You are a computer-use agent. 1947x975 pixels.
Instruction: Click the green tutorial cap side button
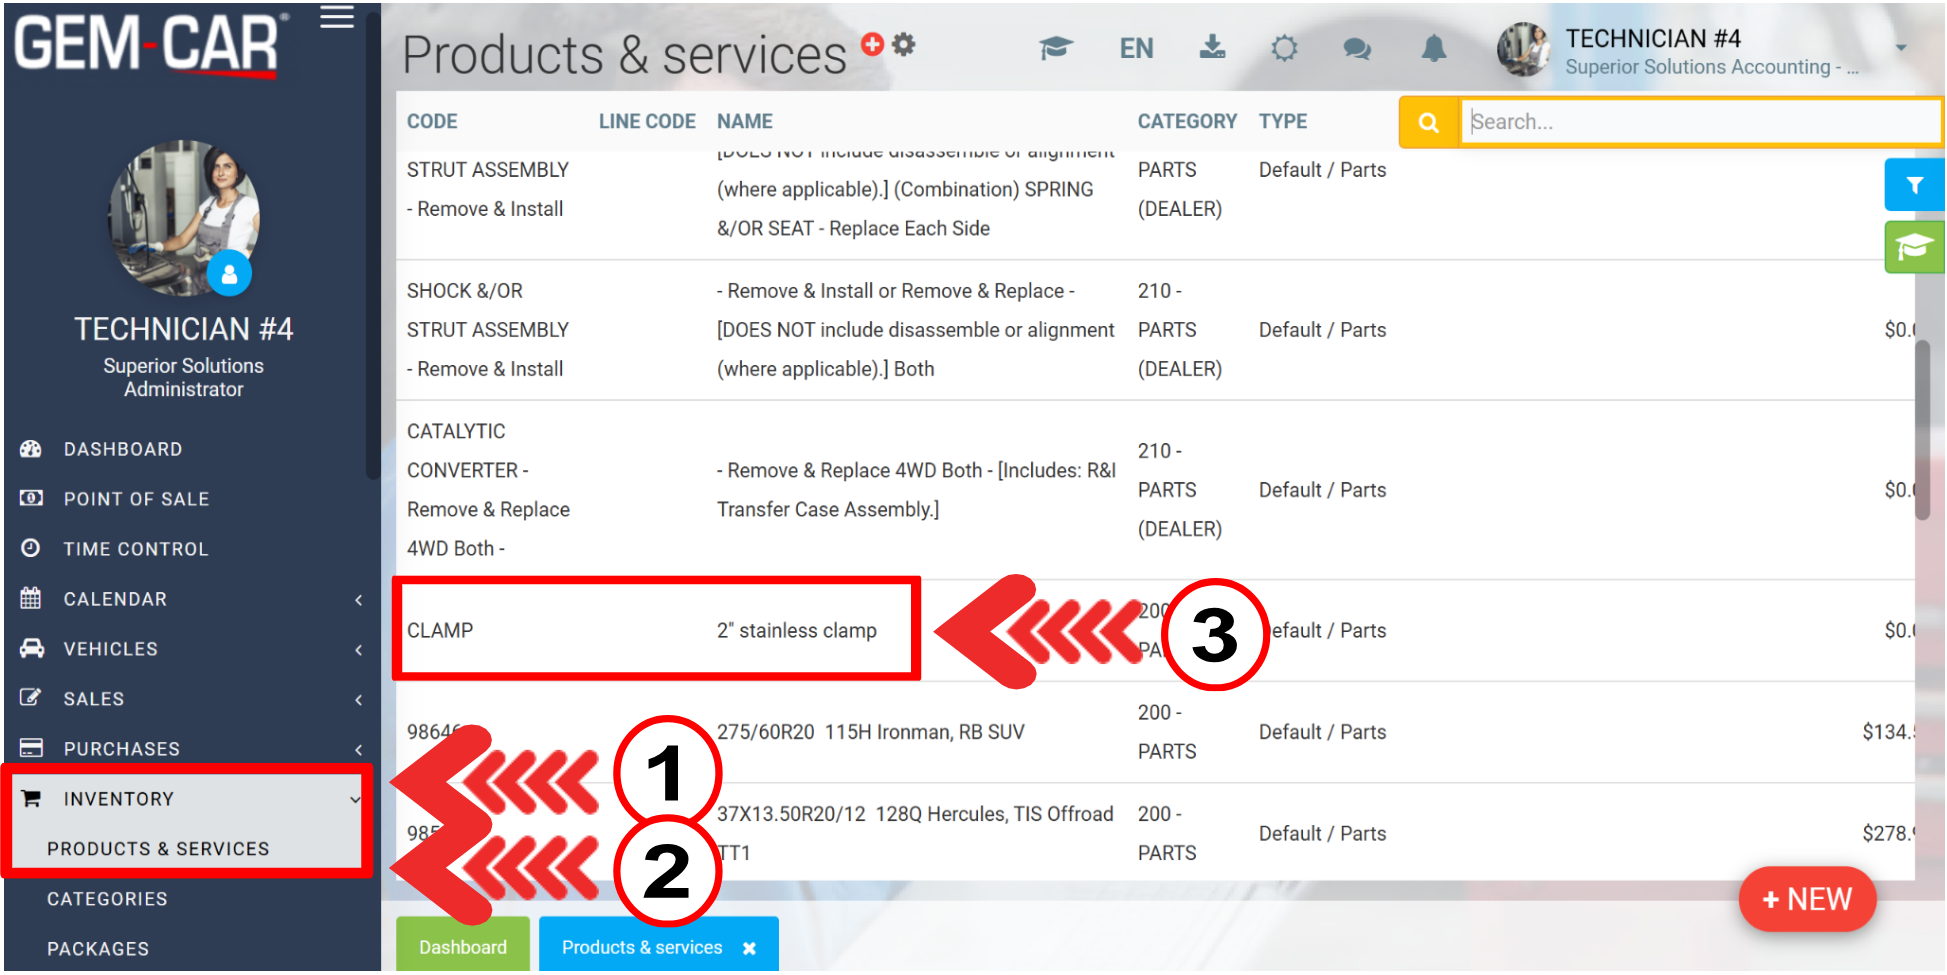[x=1913, y=247]
